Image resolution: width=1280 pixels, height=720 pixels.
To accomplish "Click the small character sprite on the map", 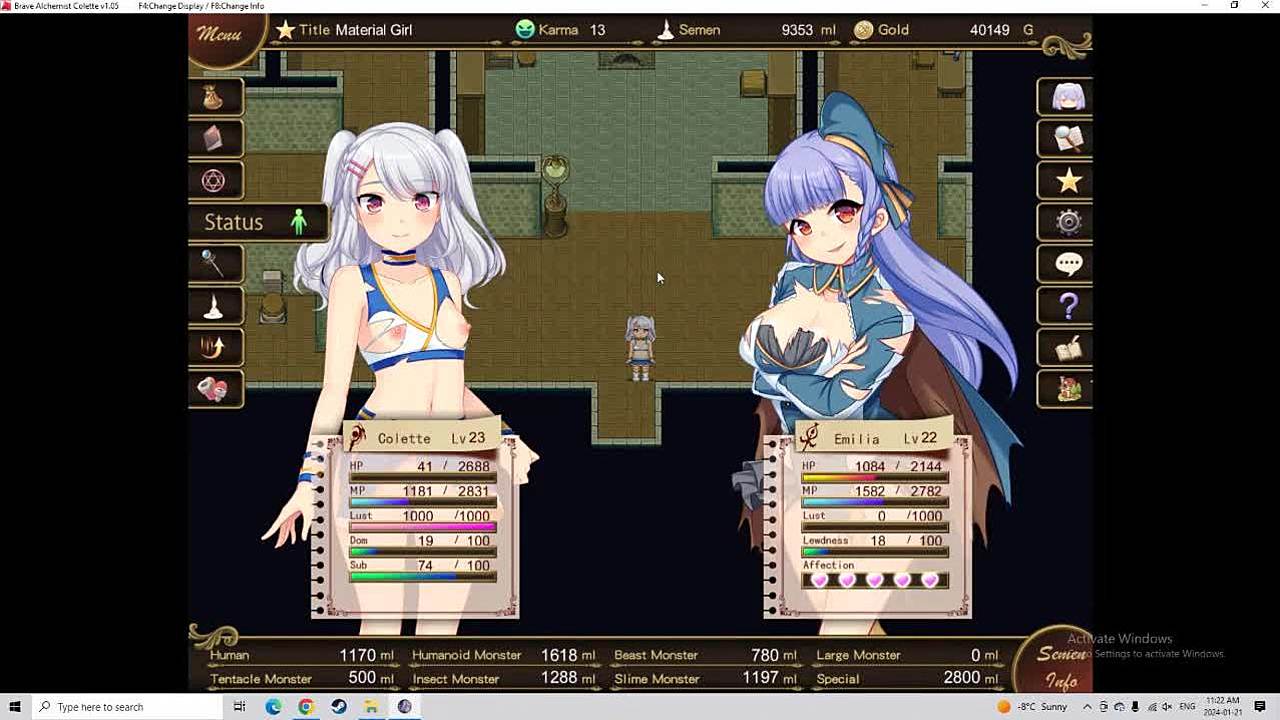I will (x=640, y=347).
